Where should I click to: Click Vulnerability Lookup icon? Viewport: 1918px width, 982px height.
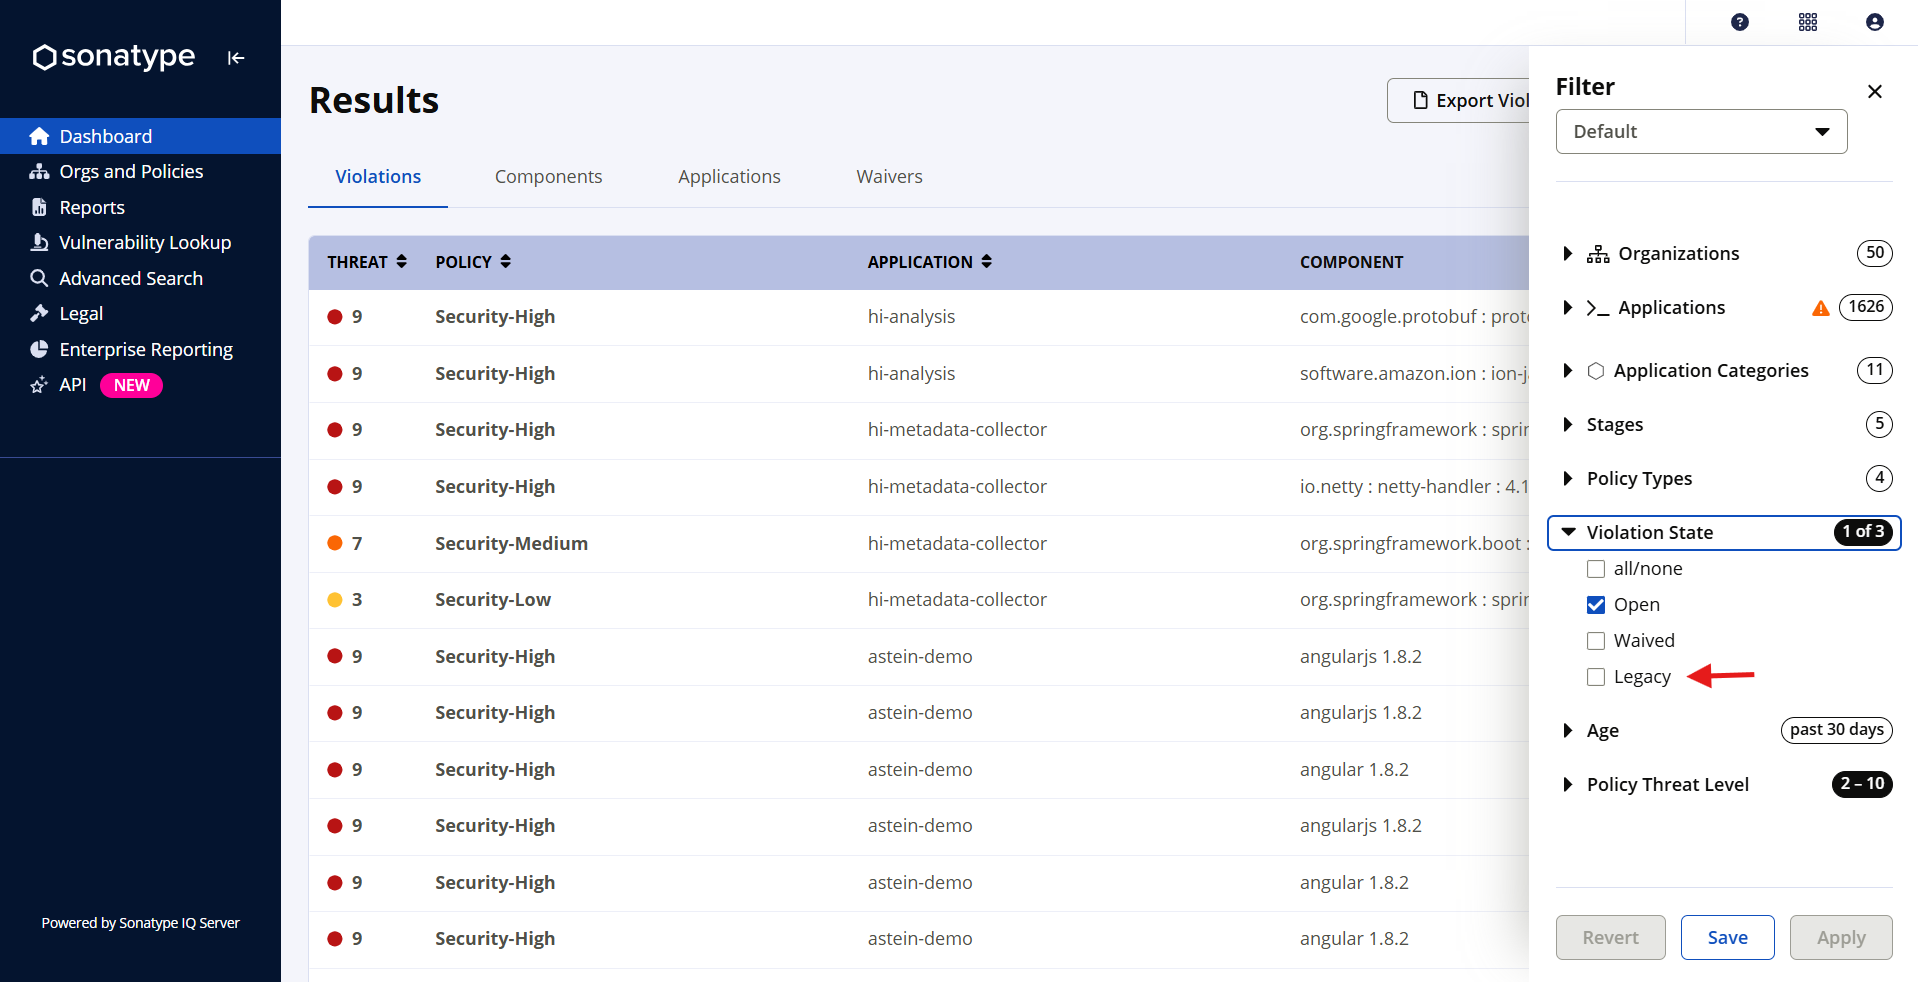click(x=39, y=243)
